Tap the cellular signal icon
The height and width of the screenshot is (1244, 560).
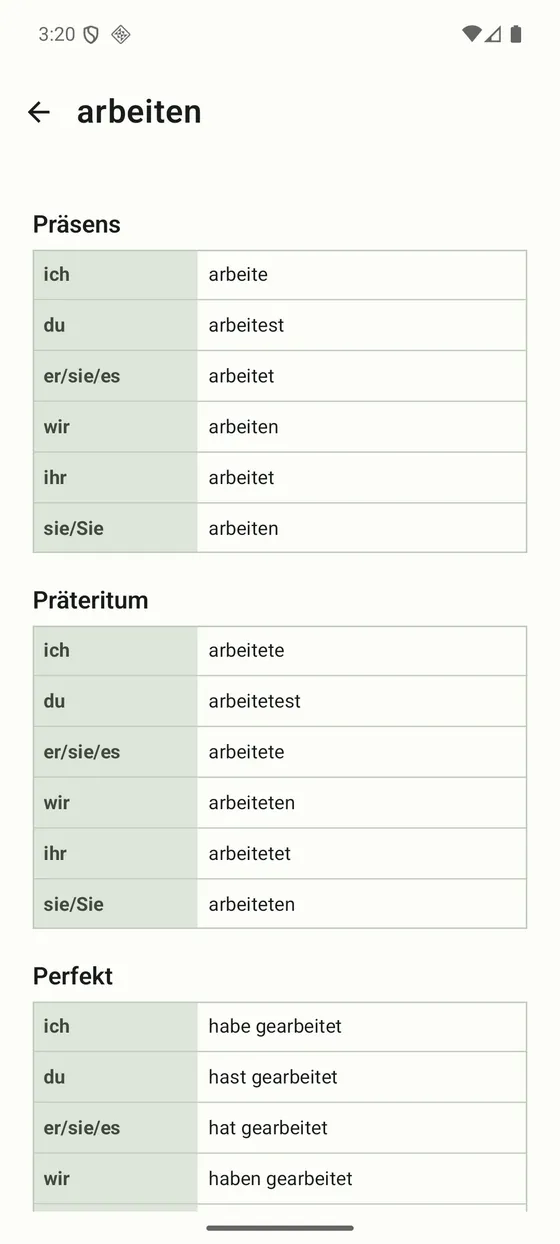(x=494, y=34)
